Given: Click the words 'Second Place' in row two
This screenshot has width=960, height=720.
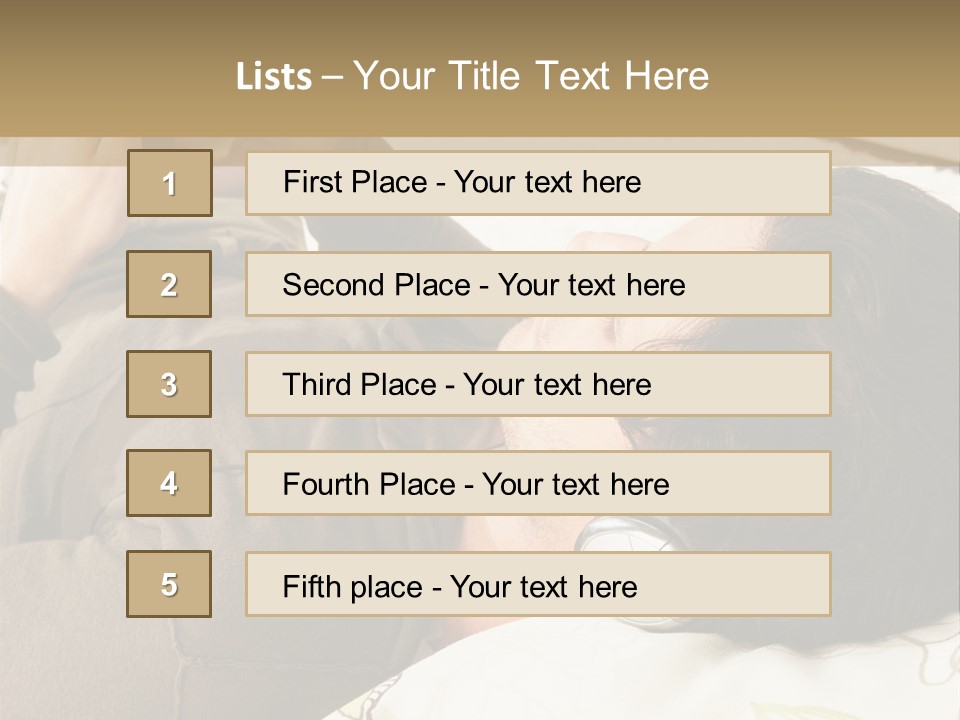Looking at the screenshot, I should click(376, 285).
